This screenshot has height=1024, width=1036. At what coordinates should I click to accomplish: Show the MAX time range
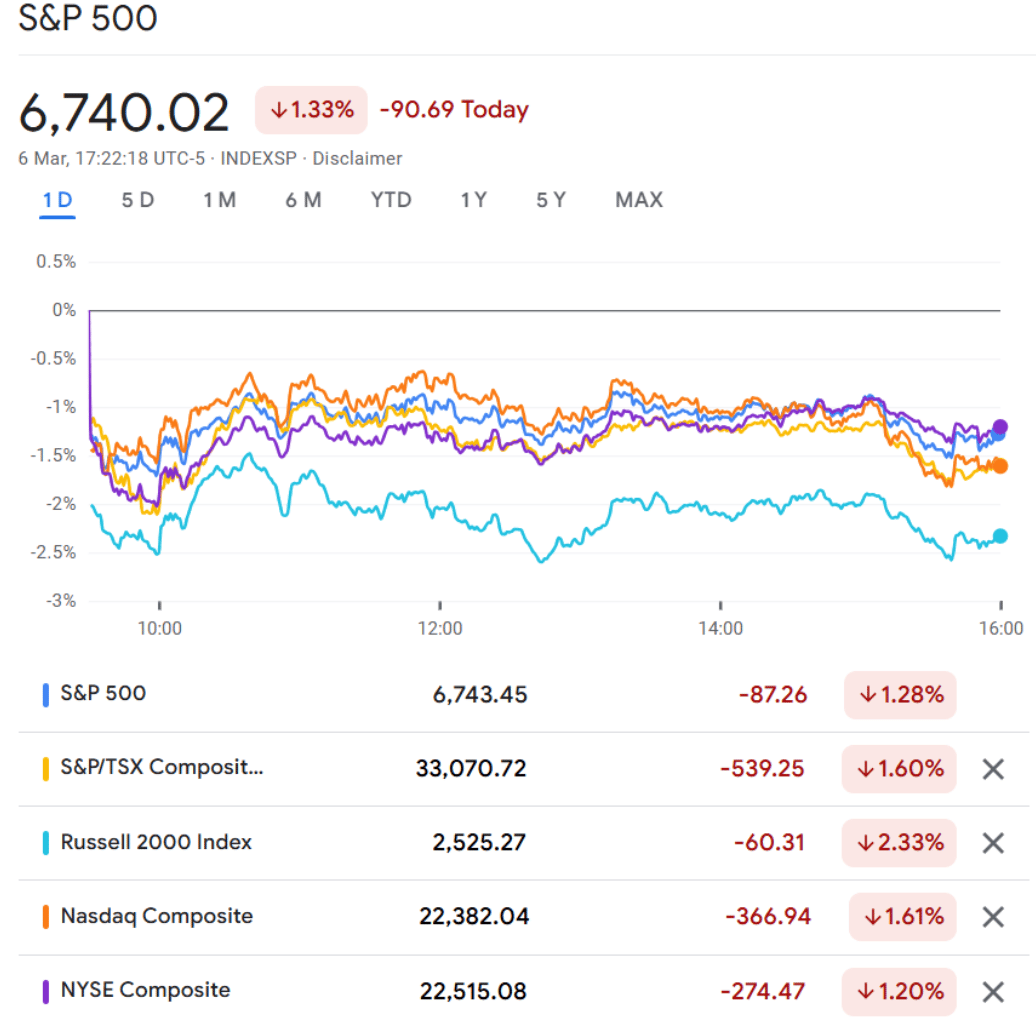click(x=639, y=200)
